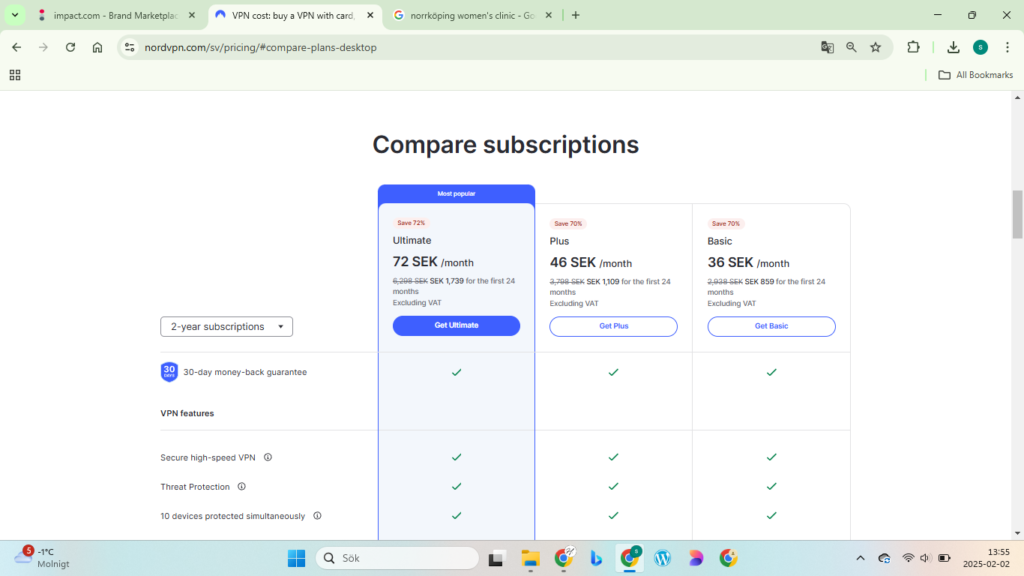Go back to the previous page
The height and width of the screenshot is (576, 1024).
pyautogui.click(x=16, y=47)
